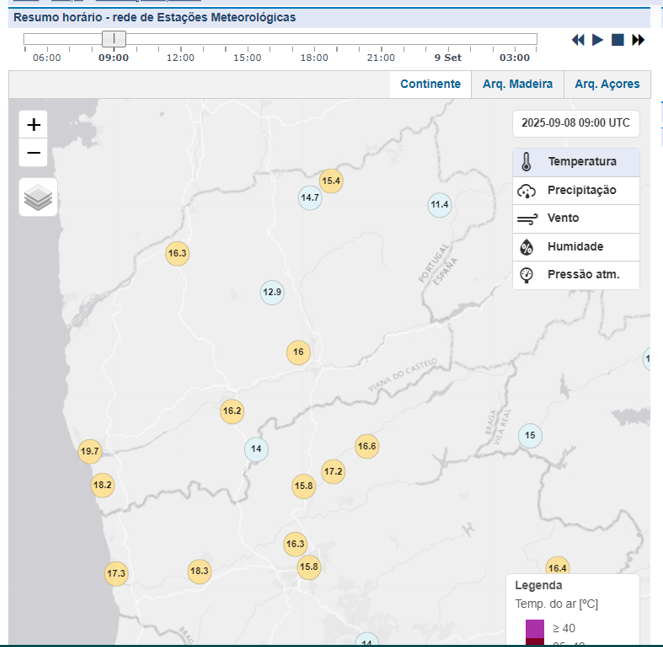
Task: Select the Pressão atm. gauge icon
Action: 526,275
